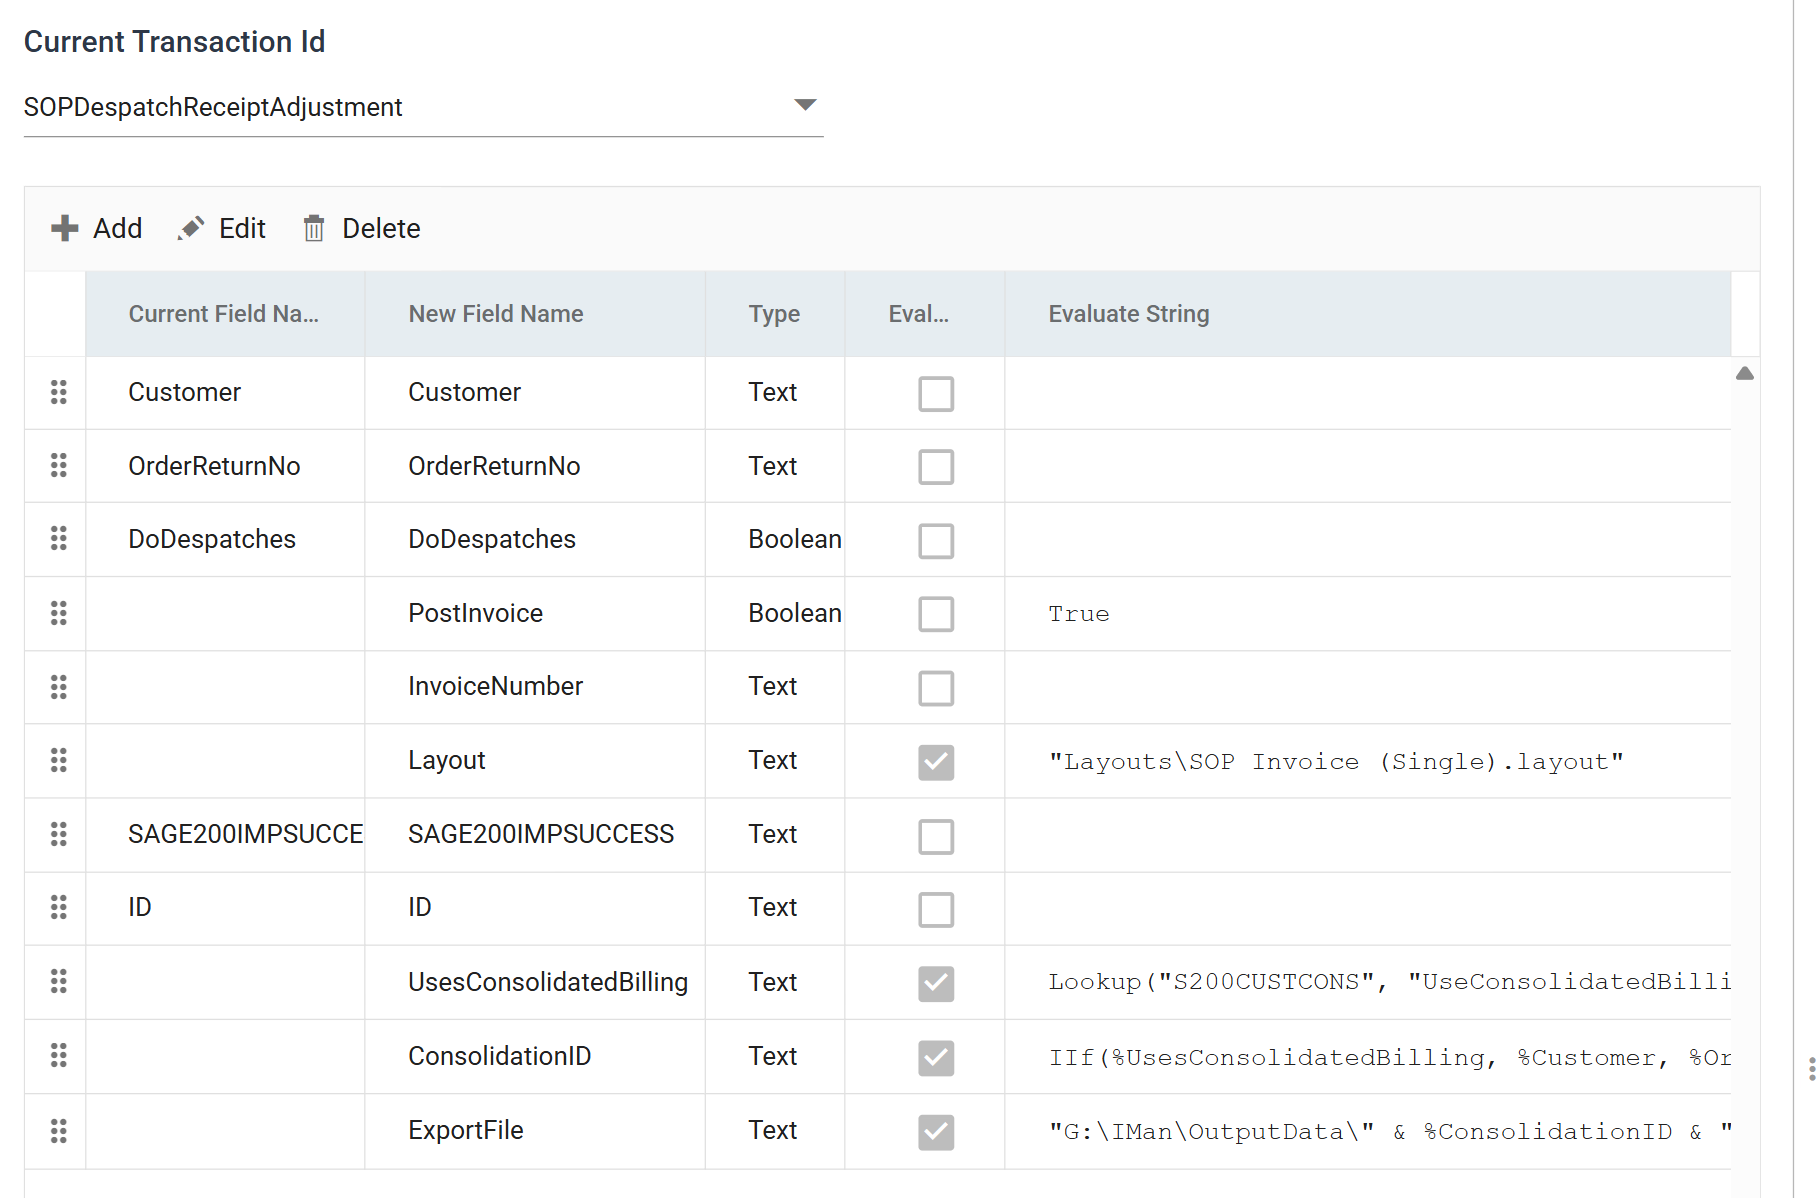Click drag handle for SAGE200IMPSUCCESS row

click(x=59, y=834)
